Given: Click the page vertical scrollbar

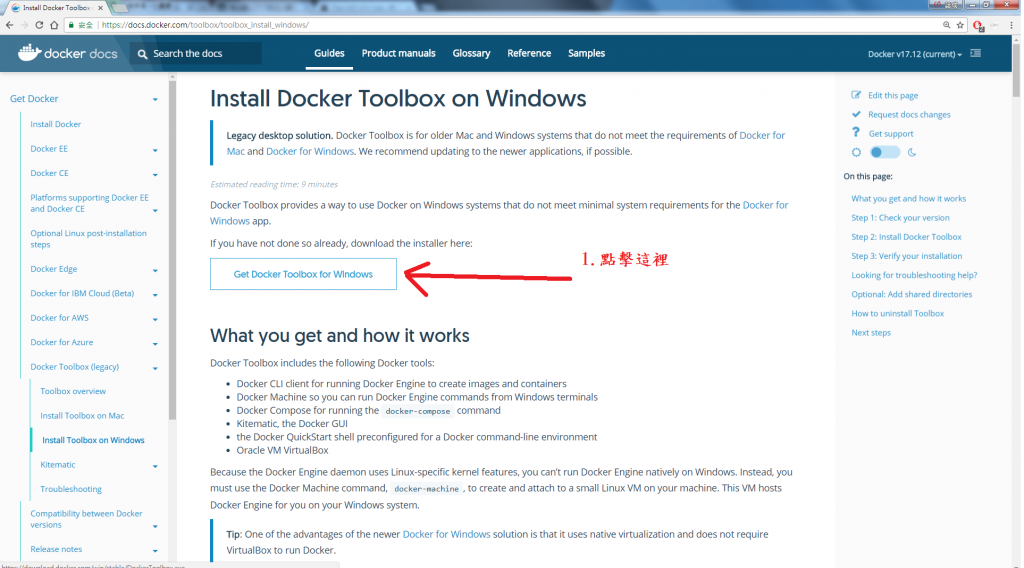Looking at the screenshot, I should [x=1016, y=69].
